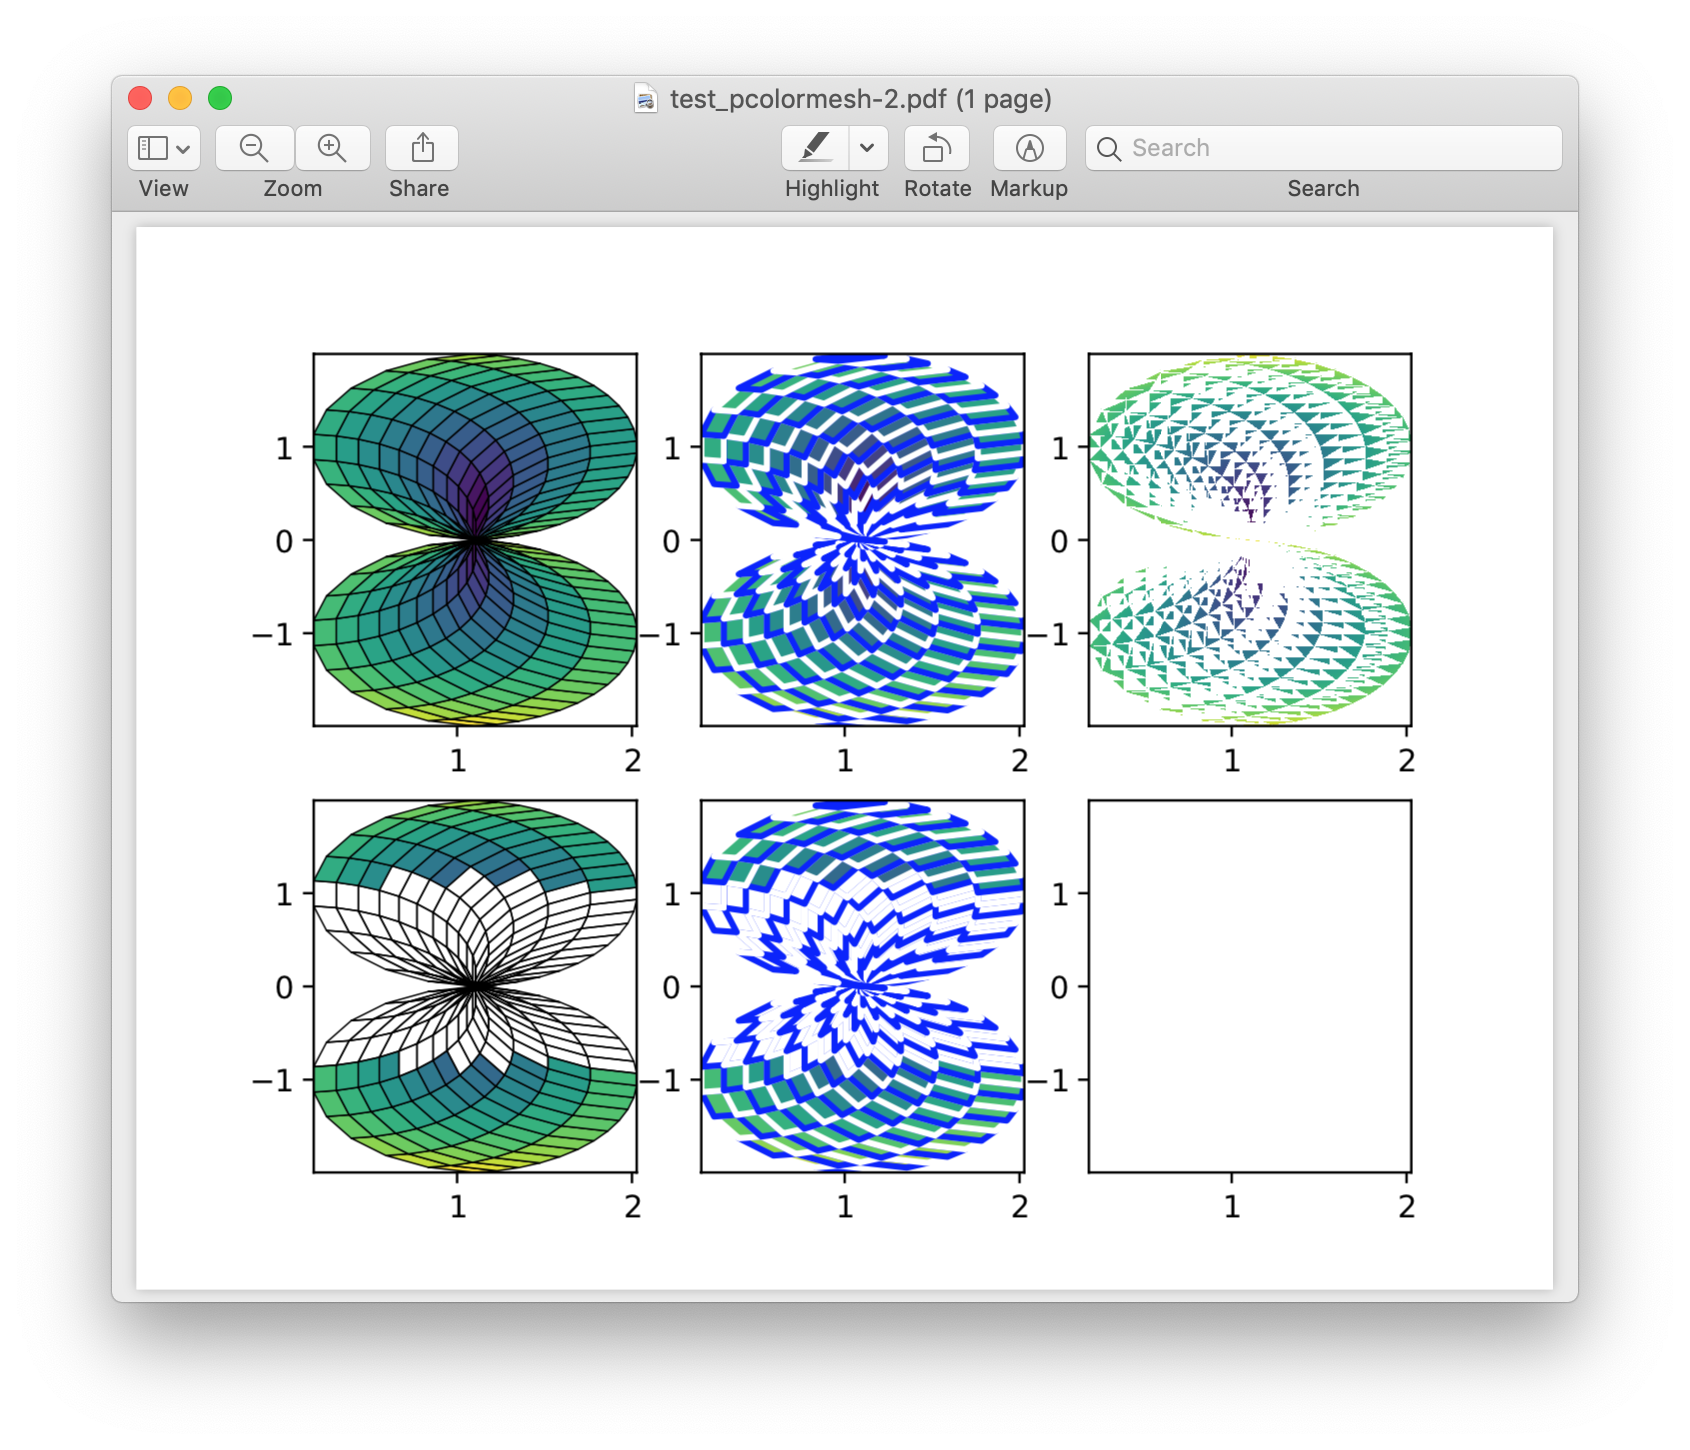The image size is (1690, 1450).
Task: Click the Rotate label under the toolbar
Action: point(938,189)
